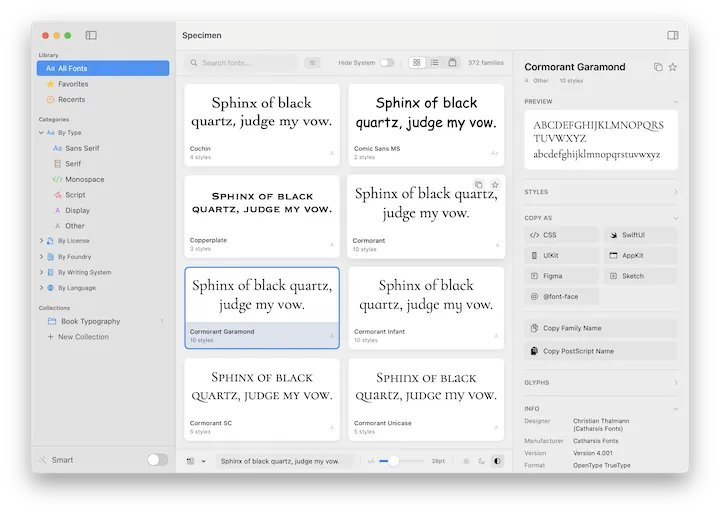Image resolution: width=720 pixels, height=514 pixels.
Task: Select the Cormorant Infant card
Action: (x=426, y=308)
